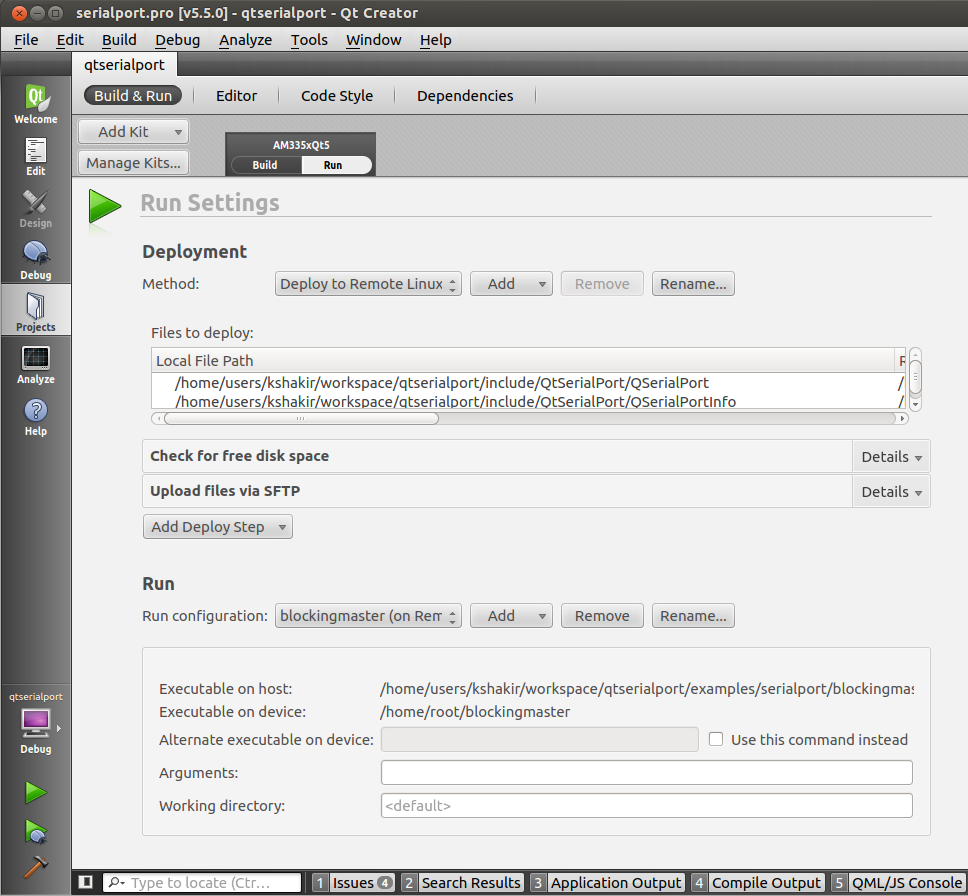Click scroll-right arrow on files list scrollbar

pyautogui.click(x=902, y=419)
